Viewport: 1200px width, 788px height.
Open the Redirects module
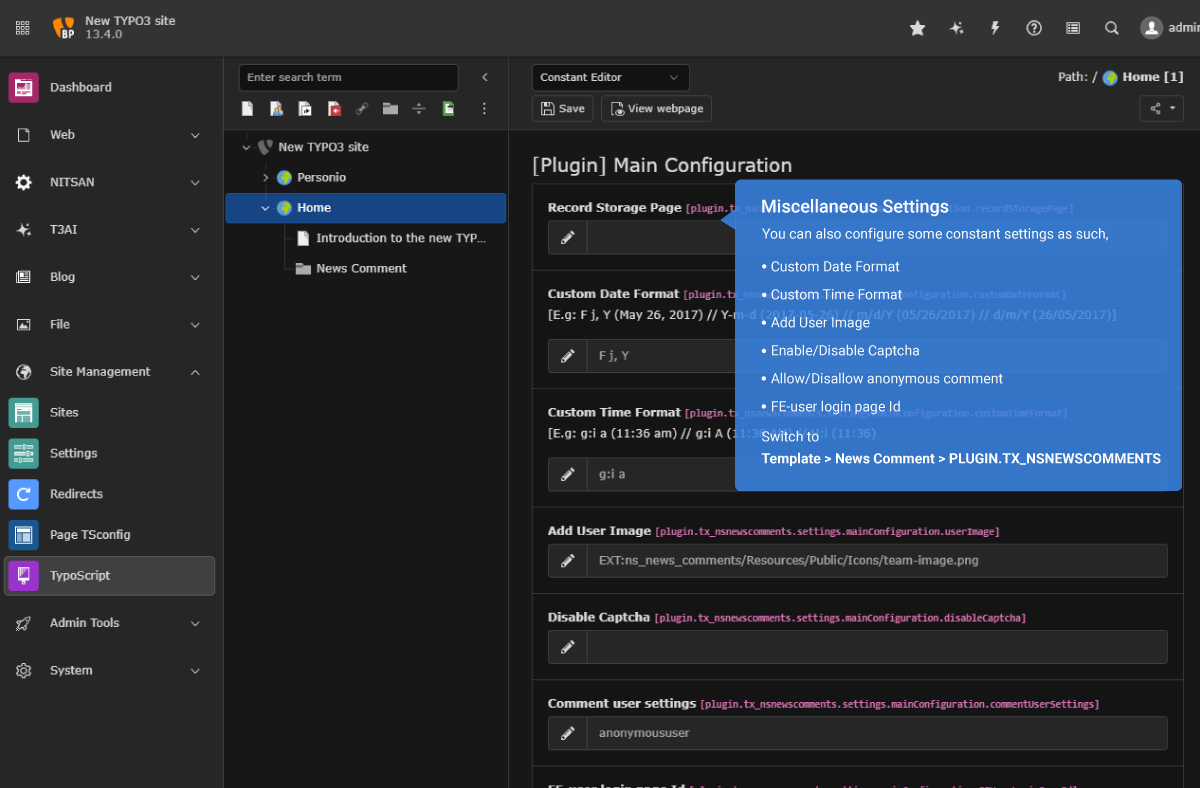pos(76,494)
